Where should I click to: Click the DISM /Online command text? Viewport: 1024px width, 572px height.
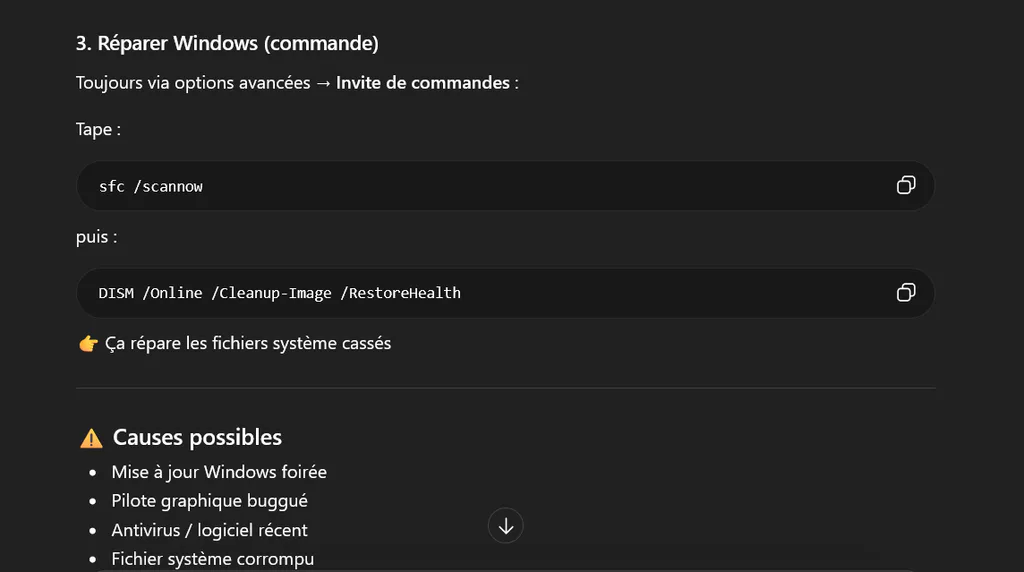(280, 293)
